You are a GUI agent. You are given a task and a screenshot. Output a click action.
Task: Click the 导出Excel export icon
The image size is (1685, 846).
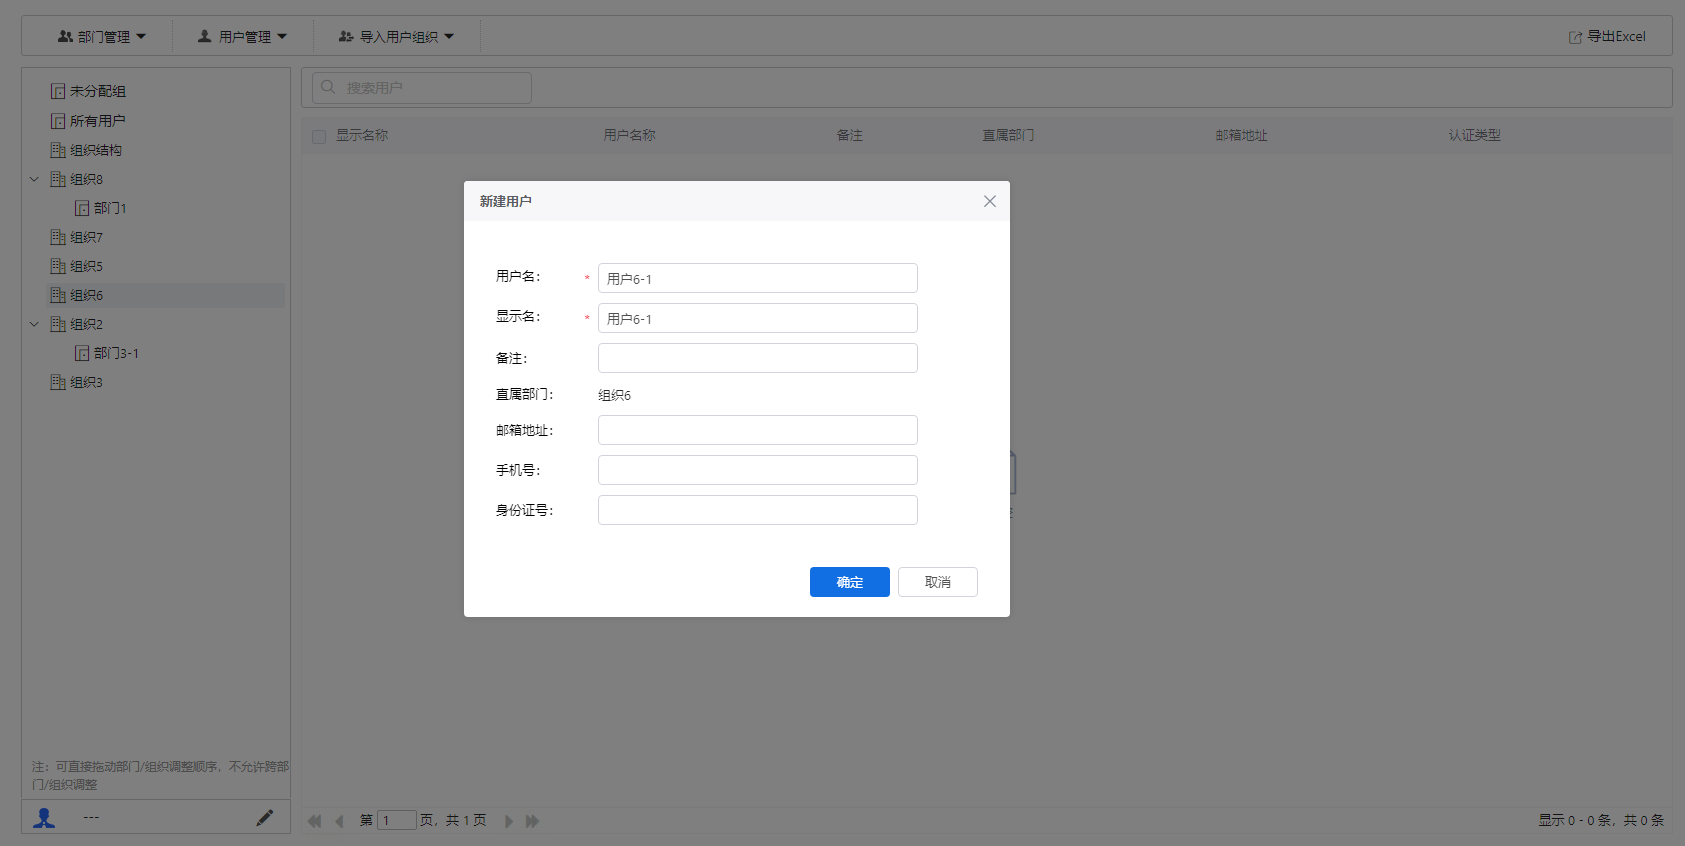click(1575, 37)
